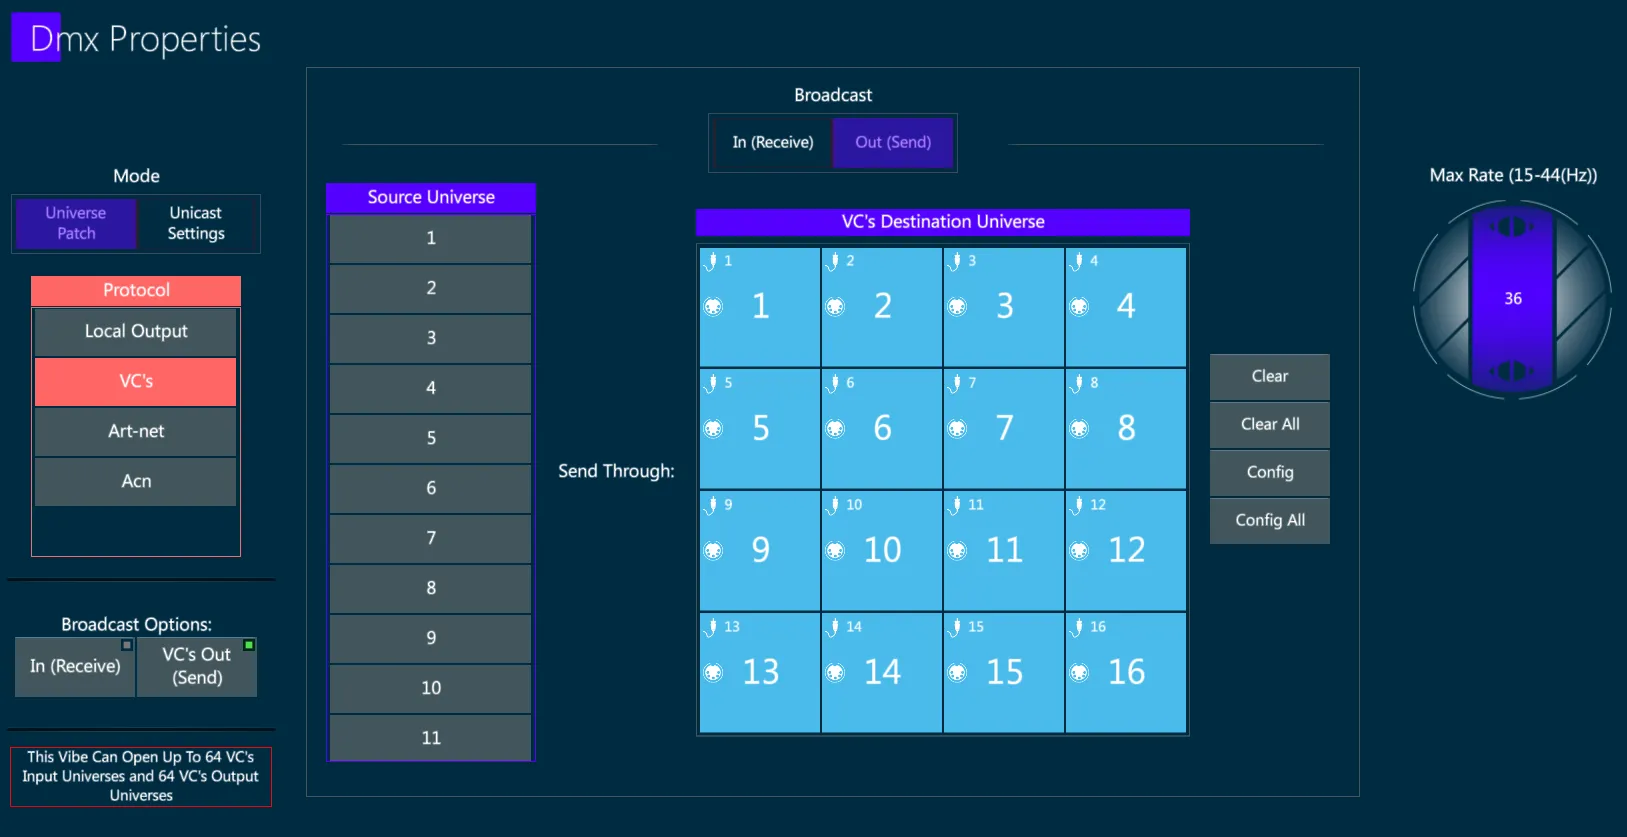Select the VC's protocol entry
The height and width of the screenshot is (837, 1627).
(136, 381)
